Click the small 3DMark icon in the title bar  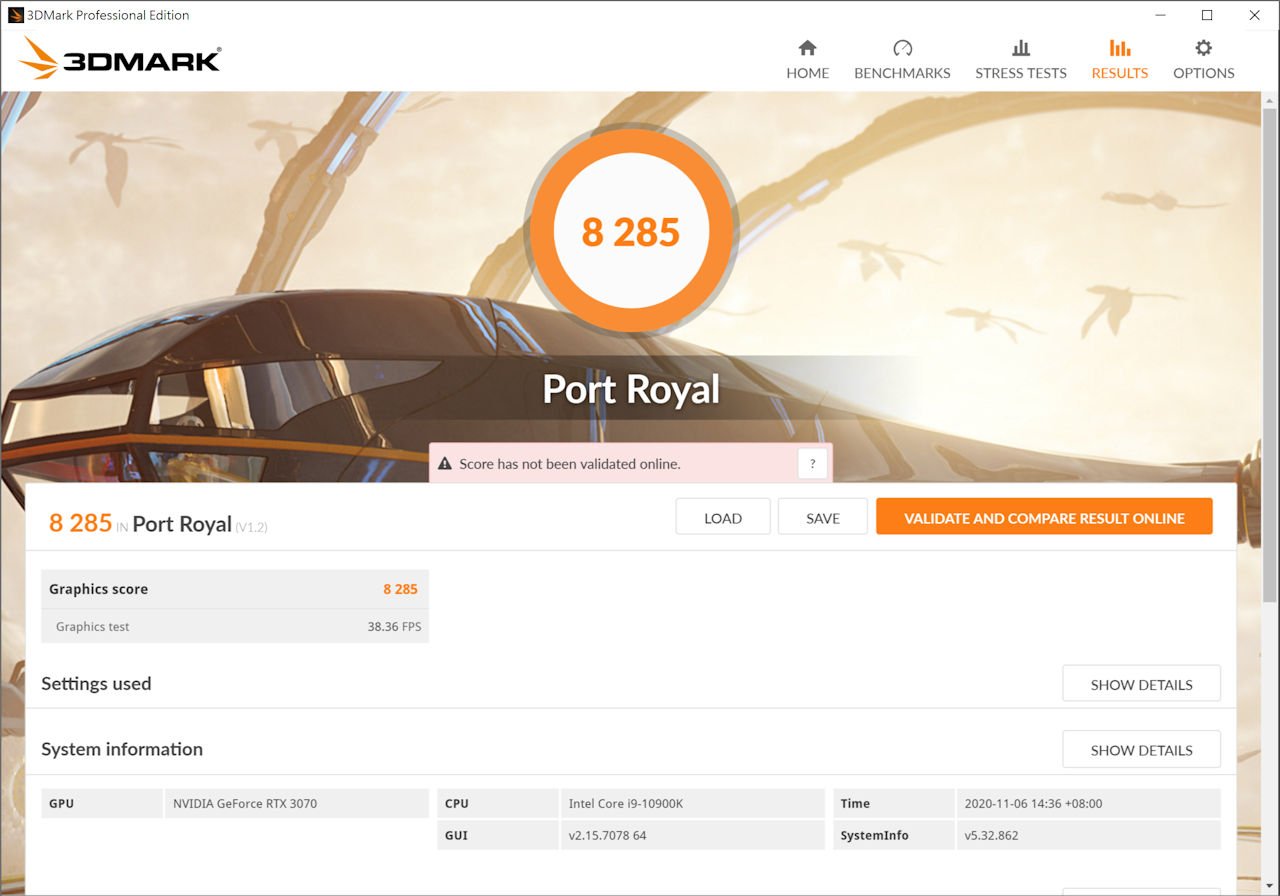(15, 15)
